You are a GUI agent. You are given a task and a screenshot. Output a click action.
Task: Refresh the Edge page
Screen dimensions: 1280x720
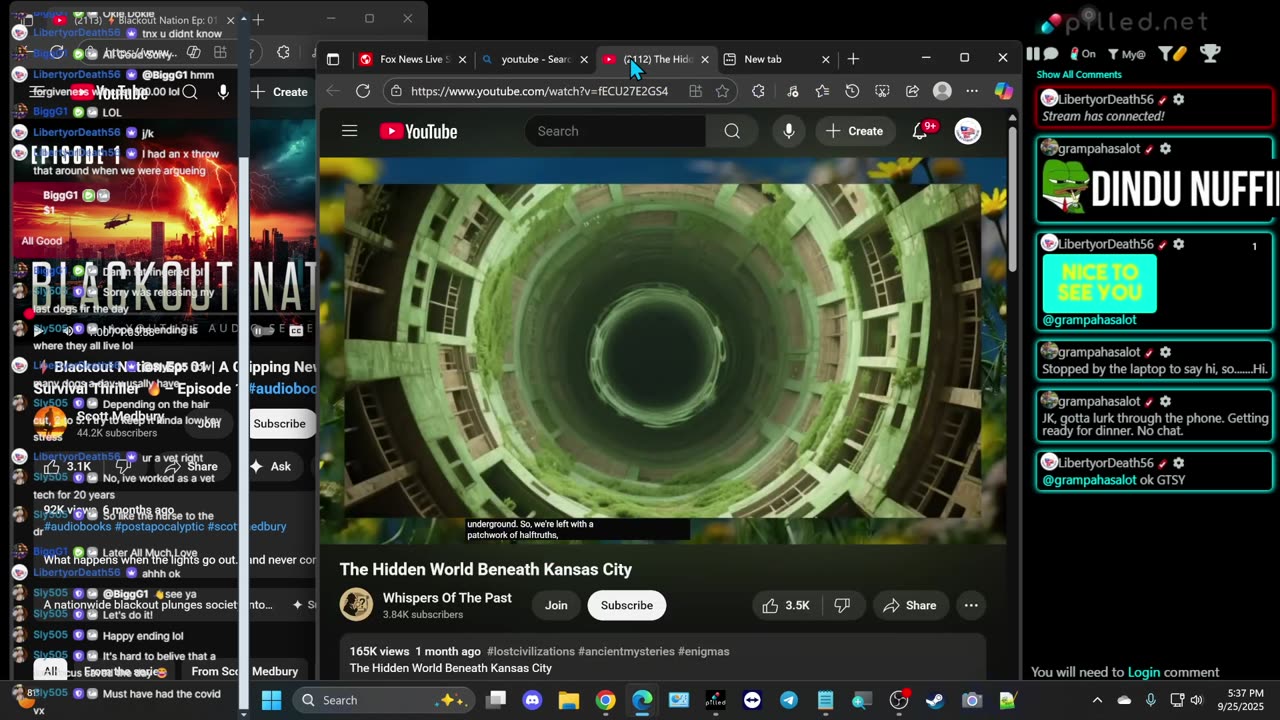[363, 91]
